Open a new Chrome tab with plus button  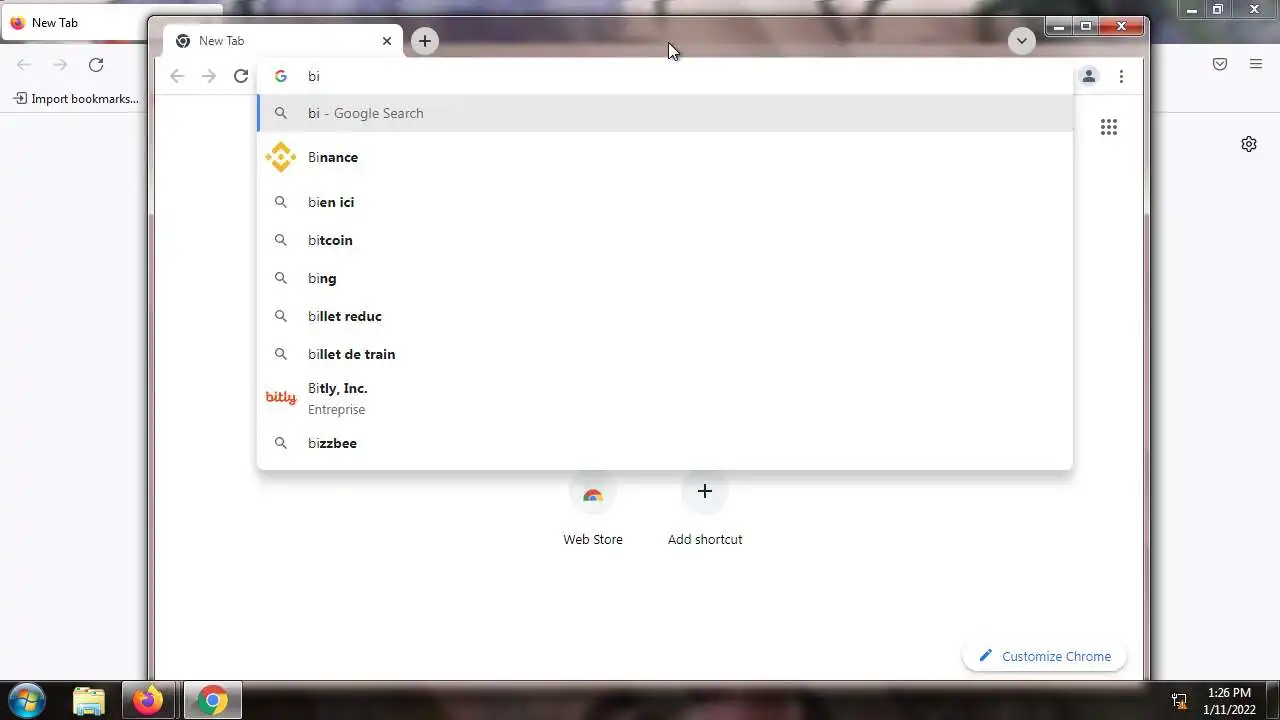[x=425, y=41]
